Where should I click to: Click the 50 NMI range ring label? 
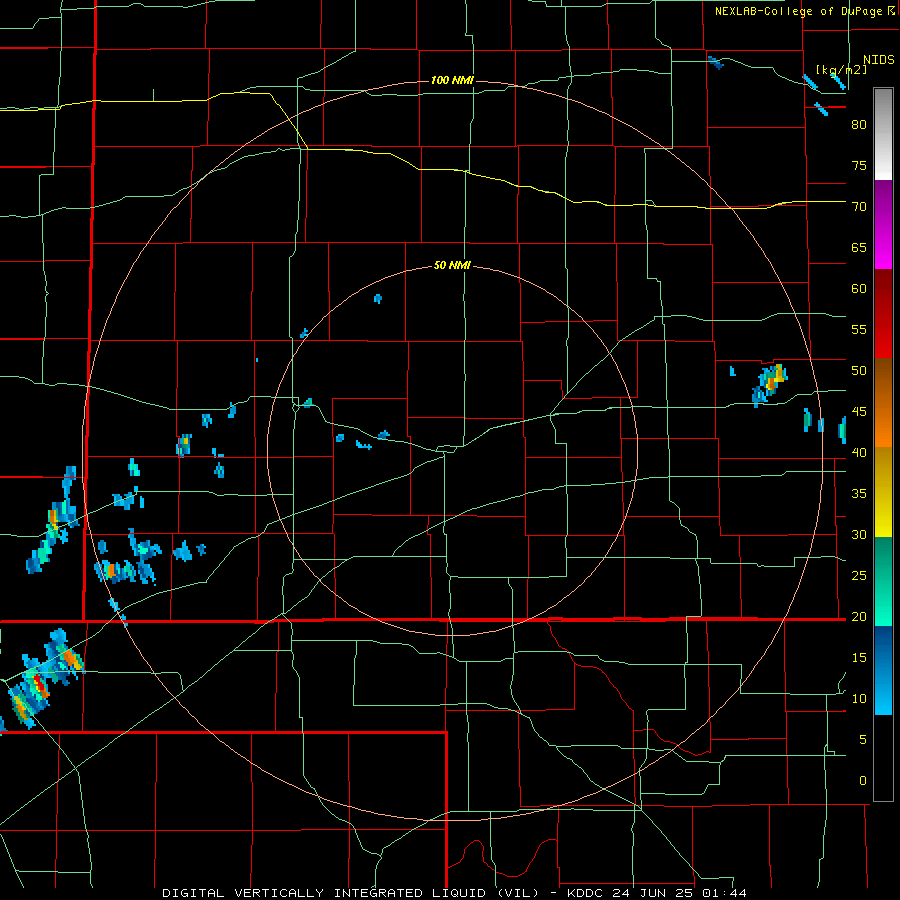click(x=452, y=265)
